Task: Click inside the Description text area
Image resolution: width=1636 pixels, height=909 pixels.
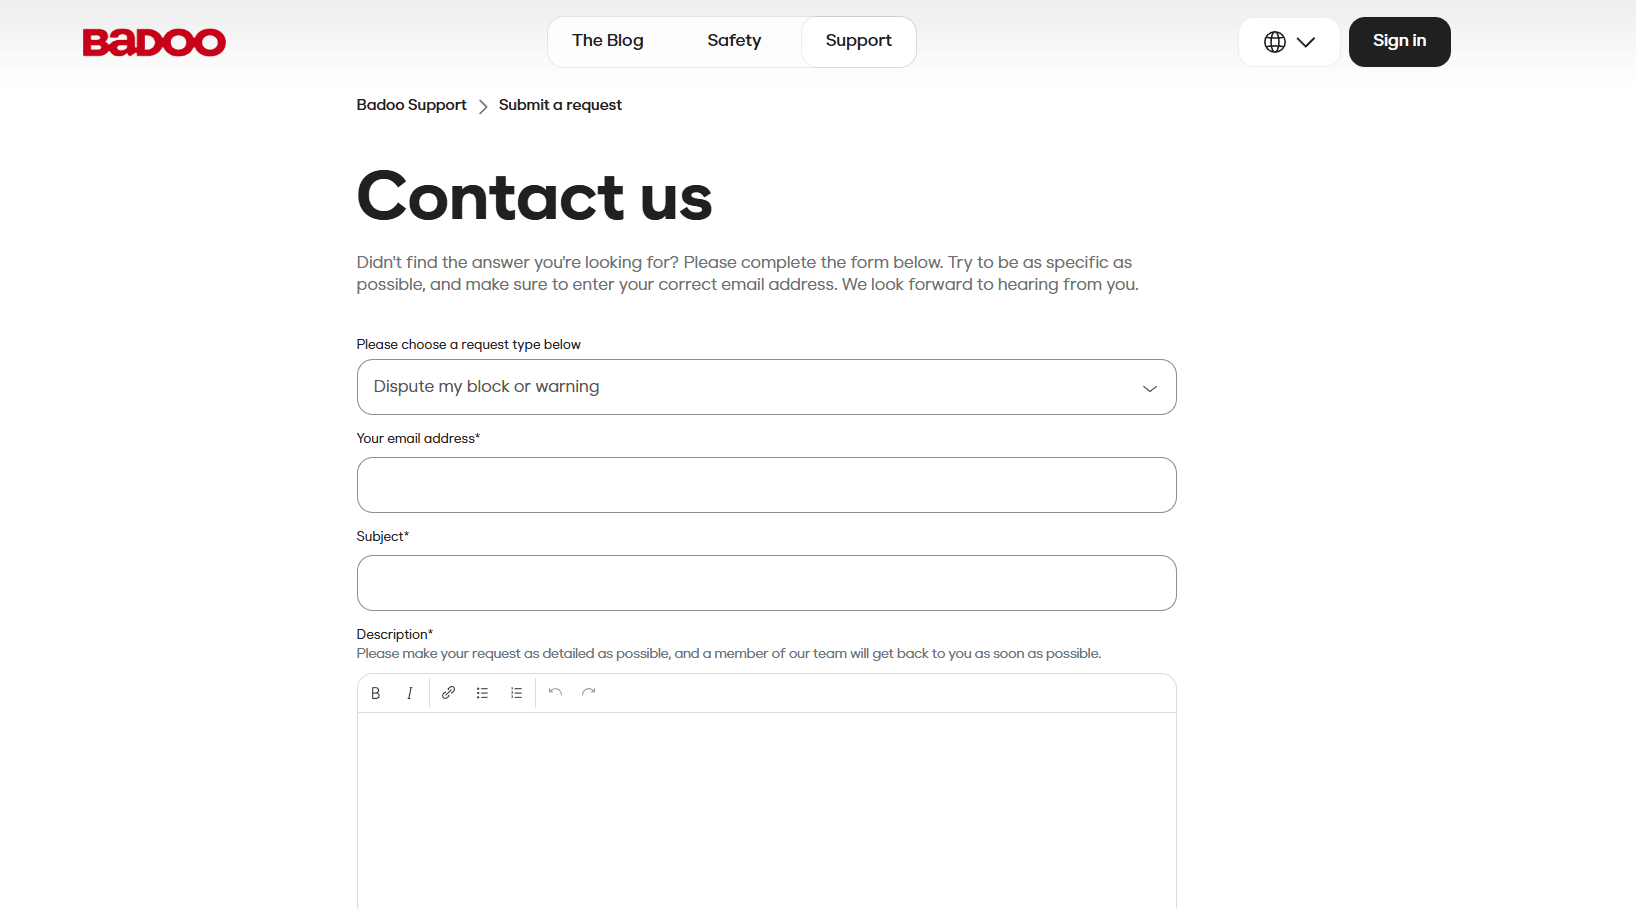Action: [766, 810]
